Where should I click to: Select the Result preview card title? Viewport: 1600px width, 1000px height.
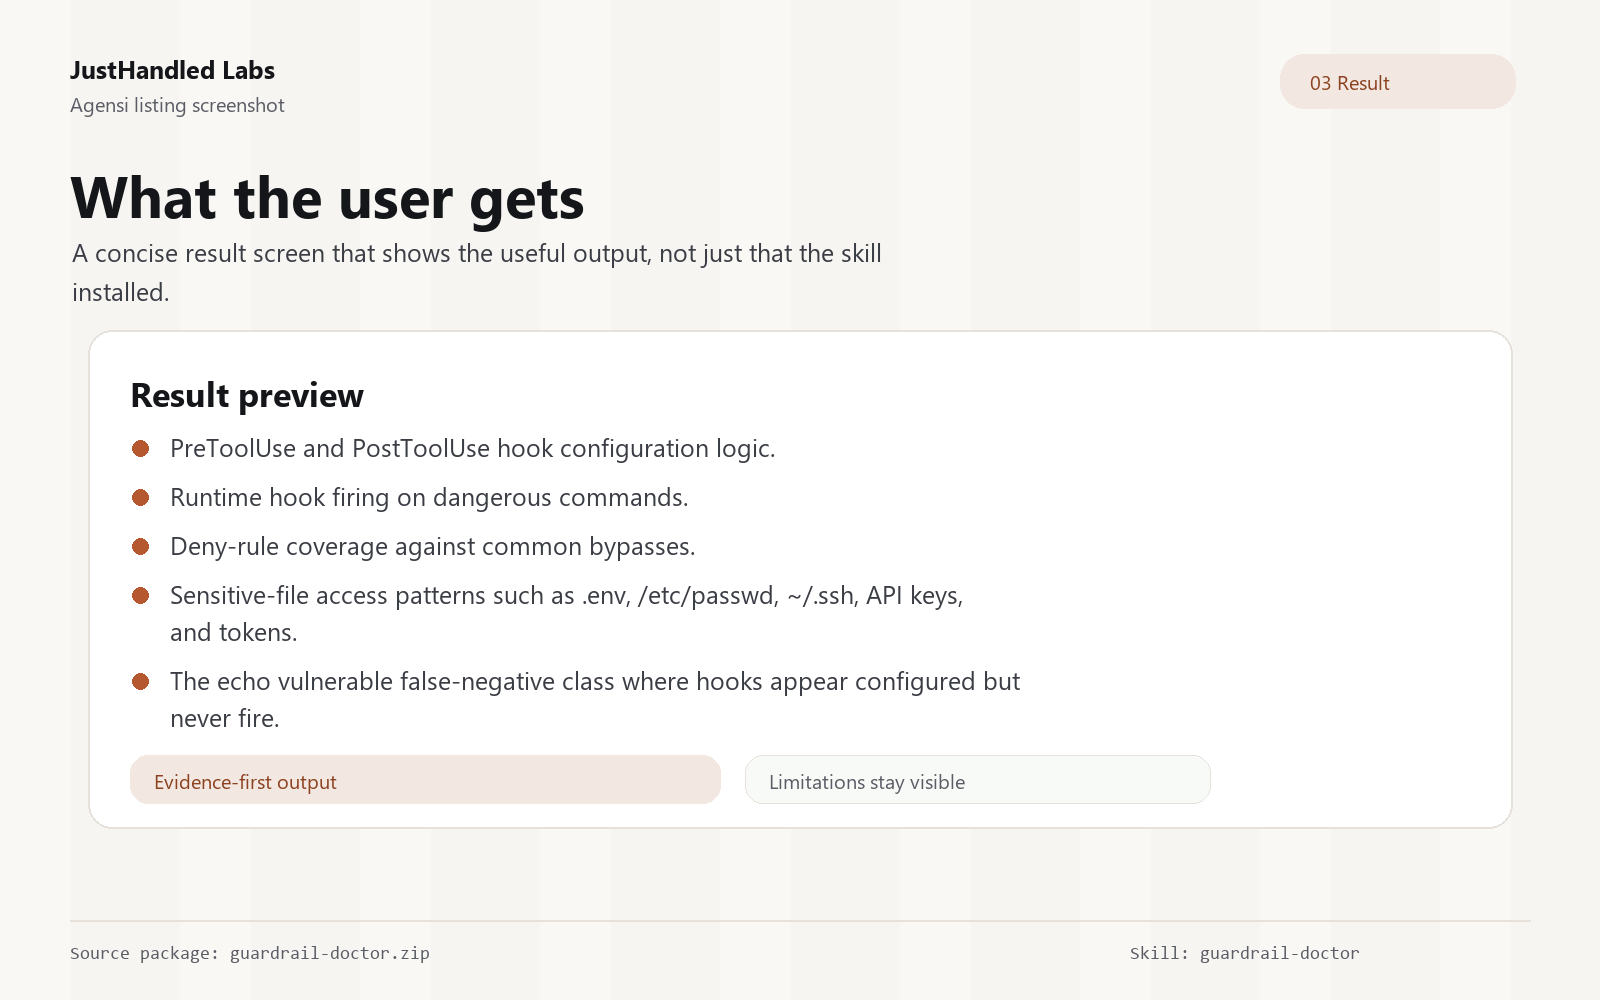click(247, 396)
